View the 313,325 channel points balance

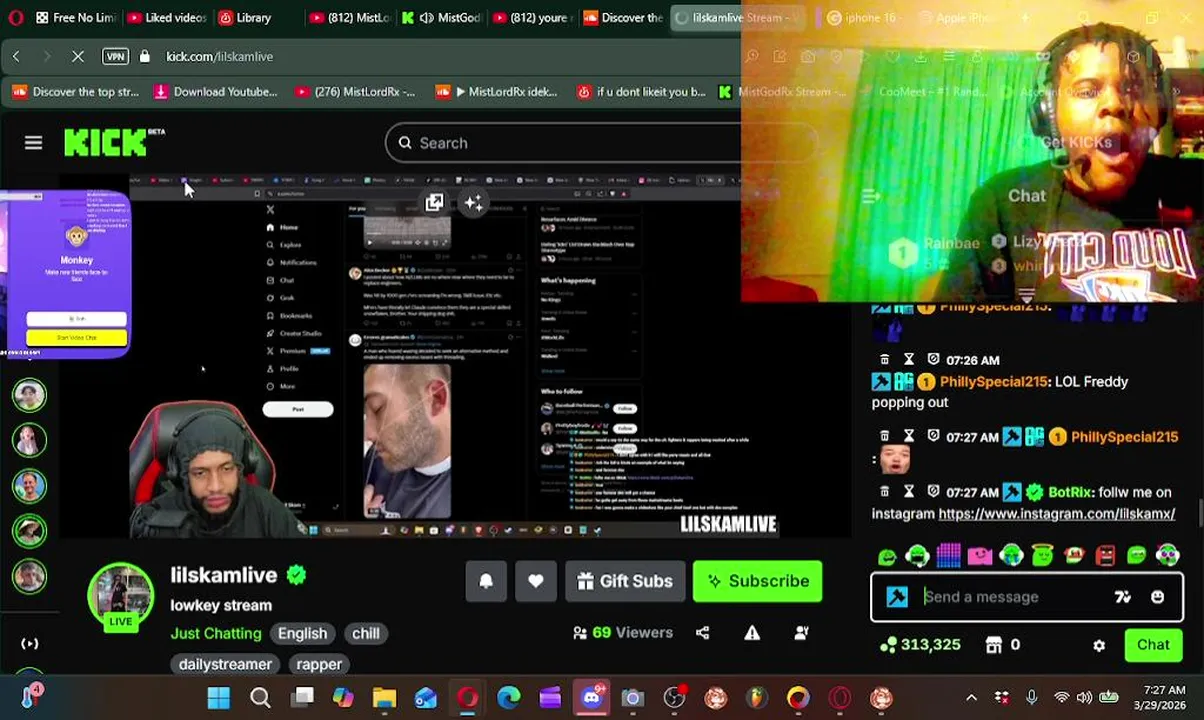919,645
